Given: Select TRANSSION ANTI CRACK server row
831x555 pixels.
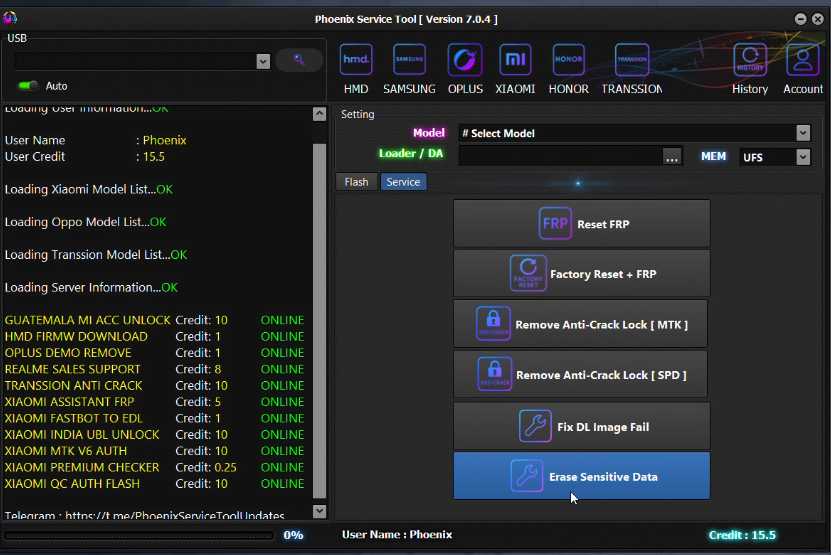Looking at the screenshot, I should (154, 386).
